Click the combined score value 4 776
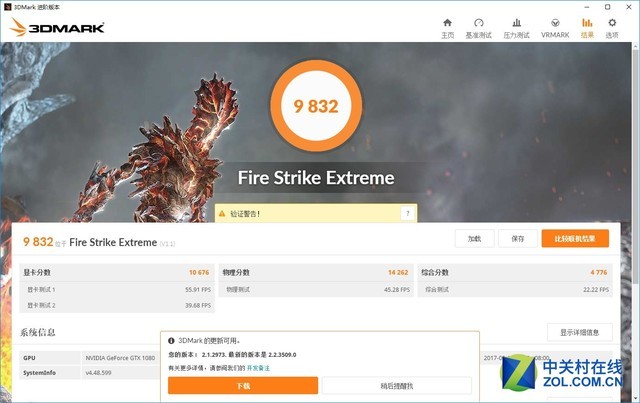The height and width of the screenshot is (403, 640). click(x=599, y=272)
